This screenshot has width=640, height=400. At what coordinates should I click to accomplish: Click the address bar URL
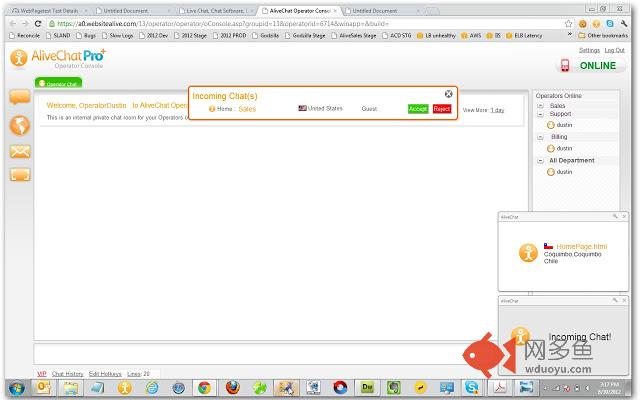[222, 24]
